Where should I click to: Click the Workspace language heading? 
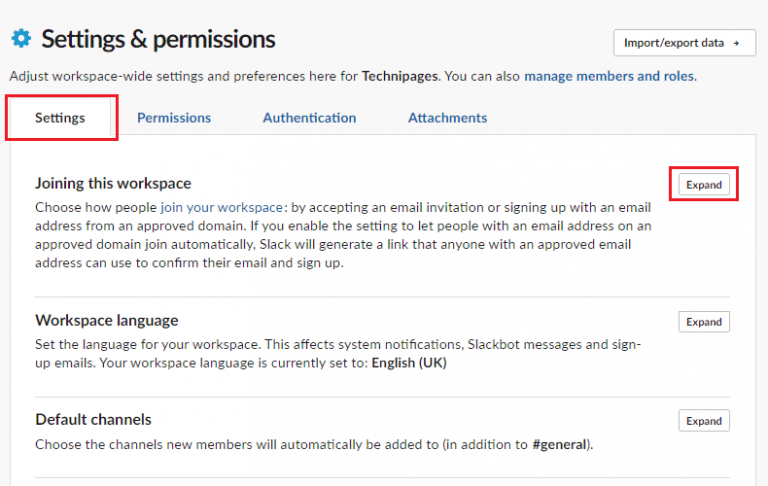pyautogui.click(x=107, y=321)
